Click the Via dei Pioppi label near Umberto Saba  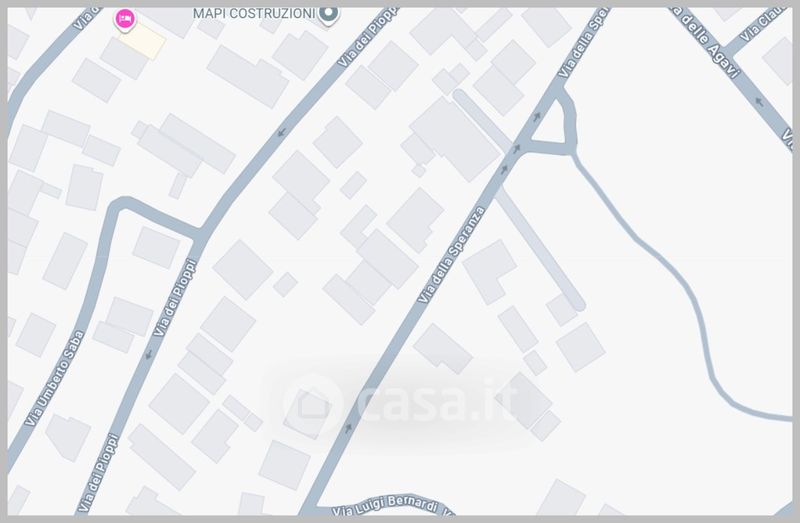(x=174, y=297)
